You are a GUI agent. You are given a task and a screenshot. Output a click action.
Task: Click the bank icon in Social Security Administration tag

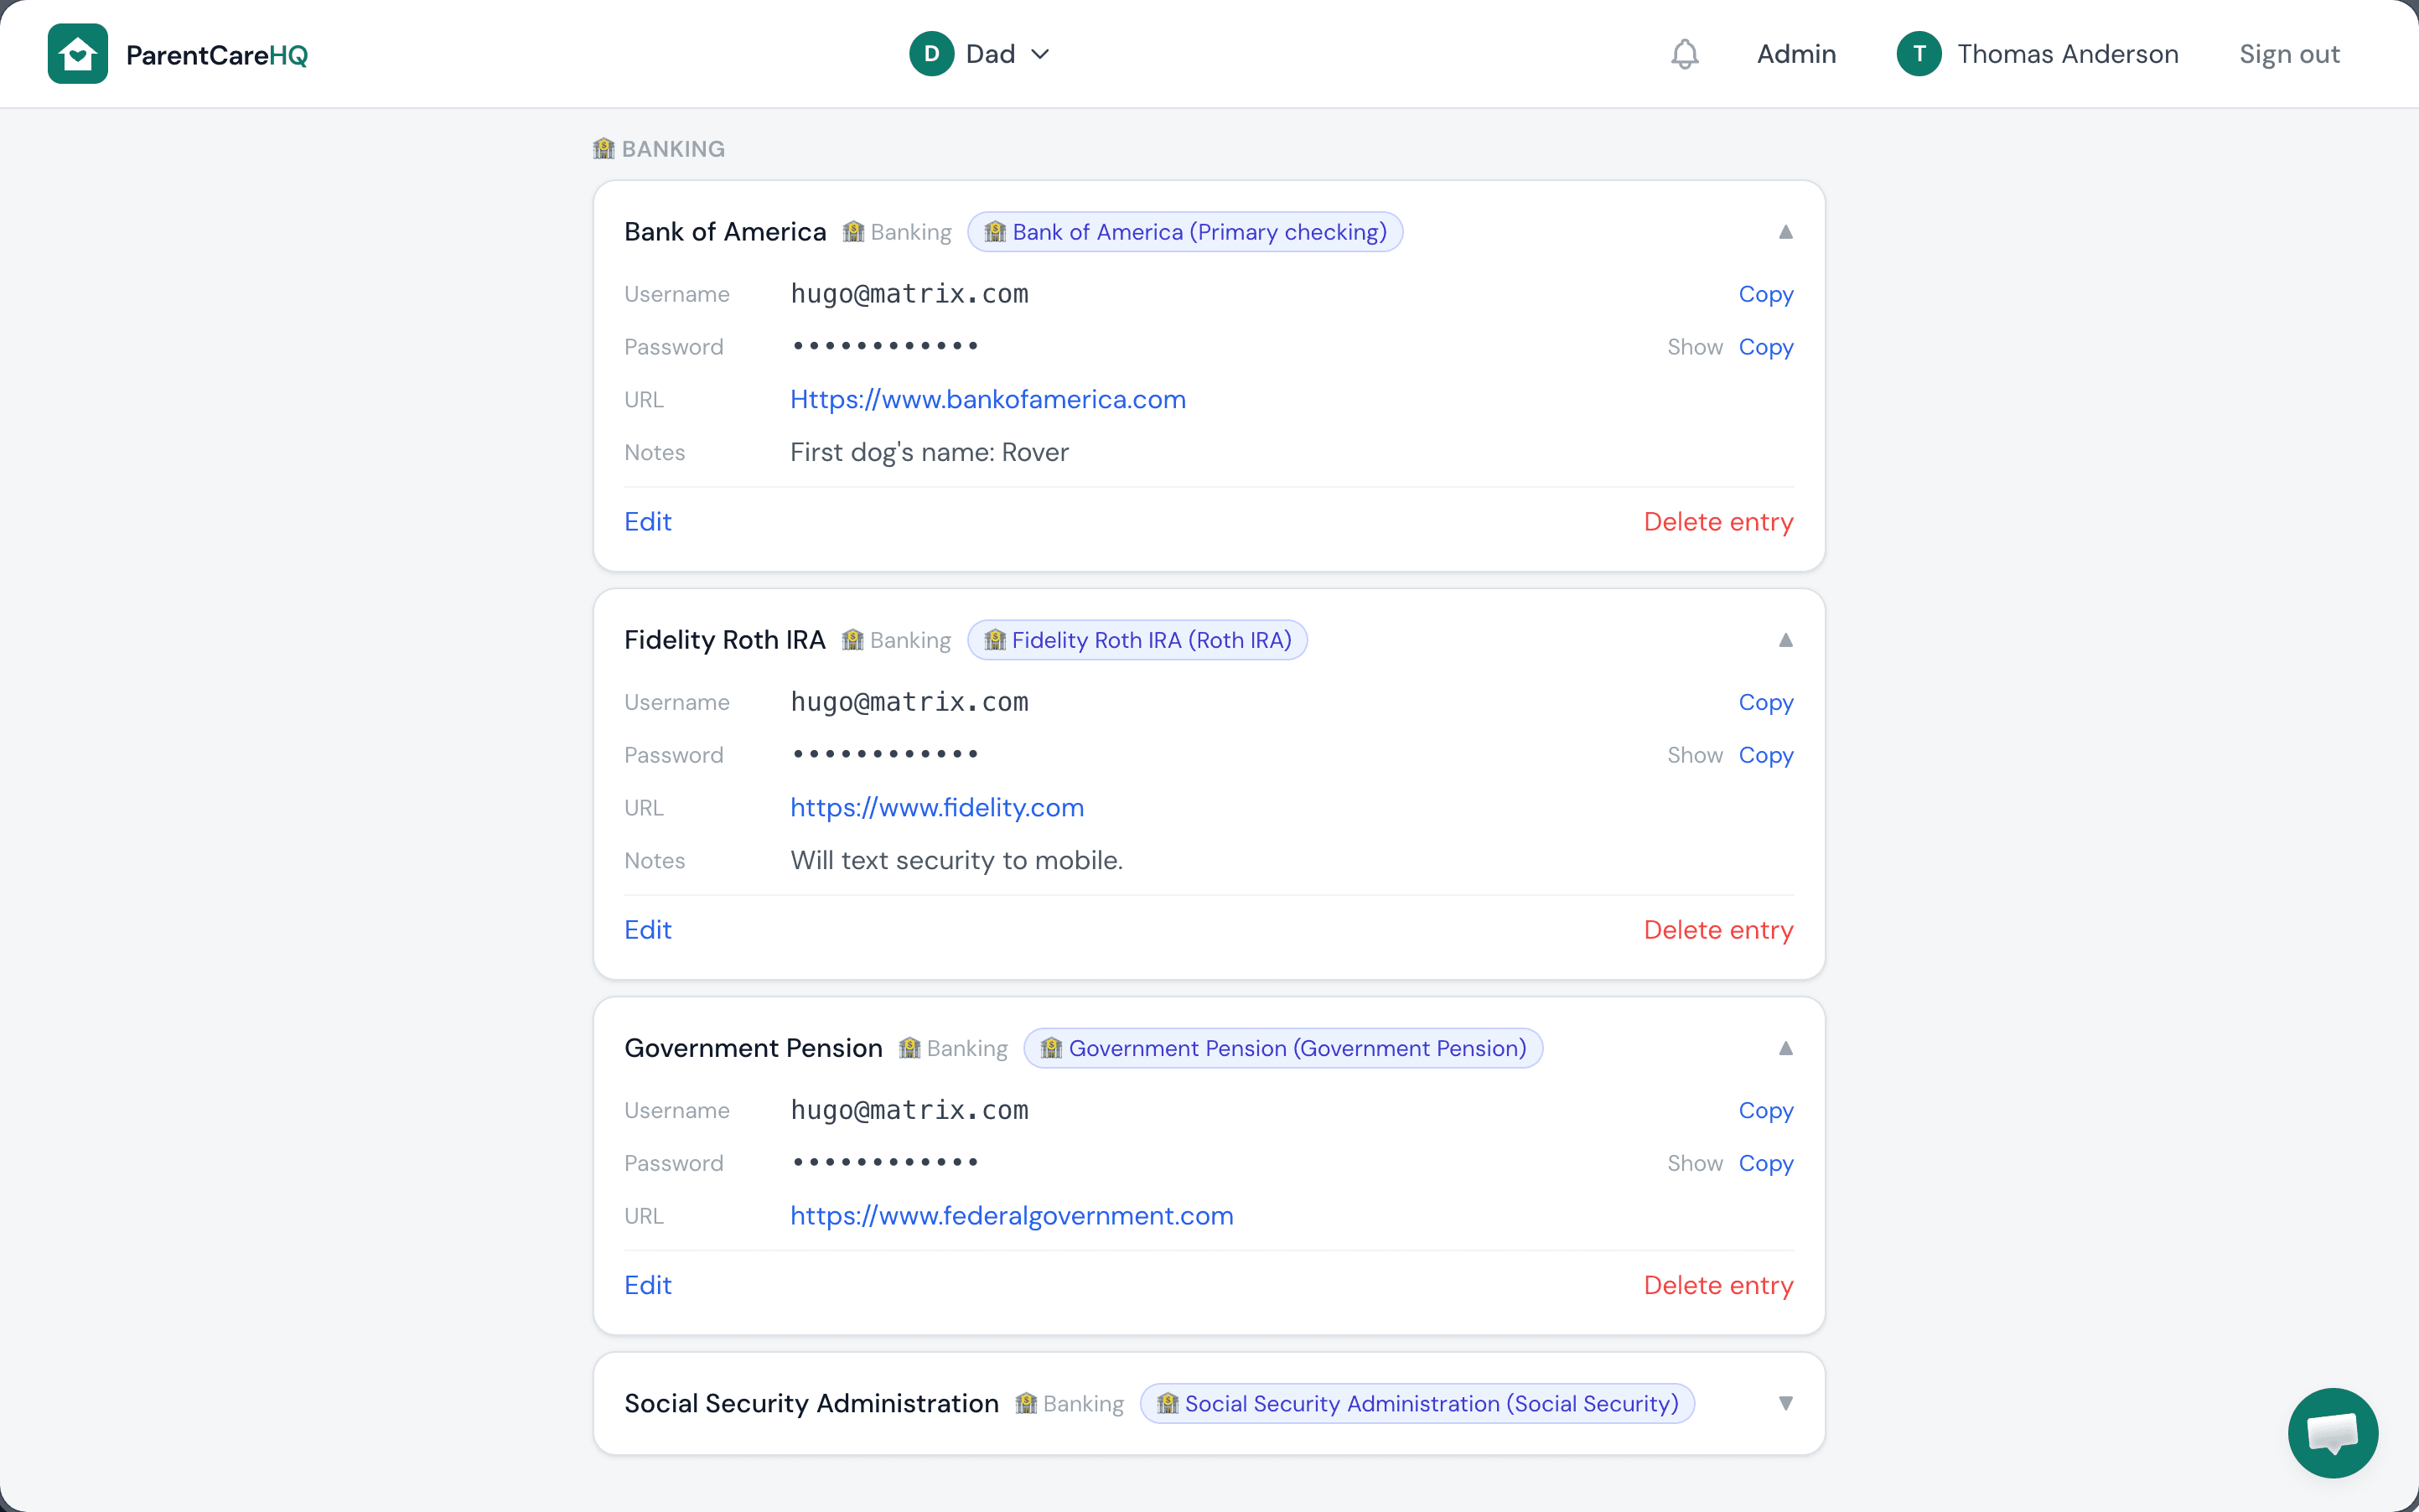1167,1403
